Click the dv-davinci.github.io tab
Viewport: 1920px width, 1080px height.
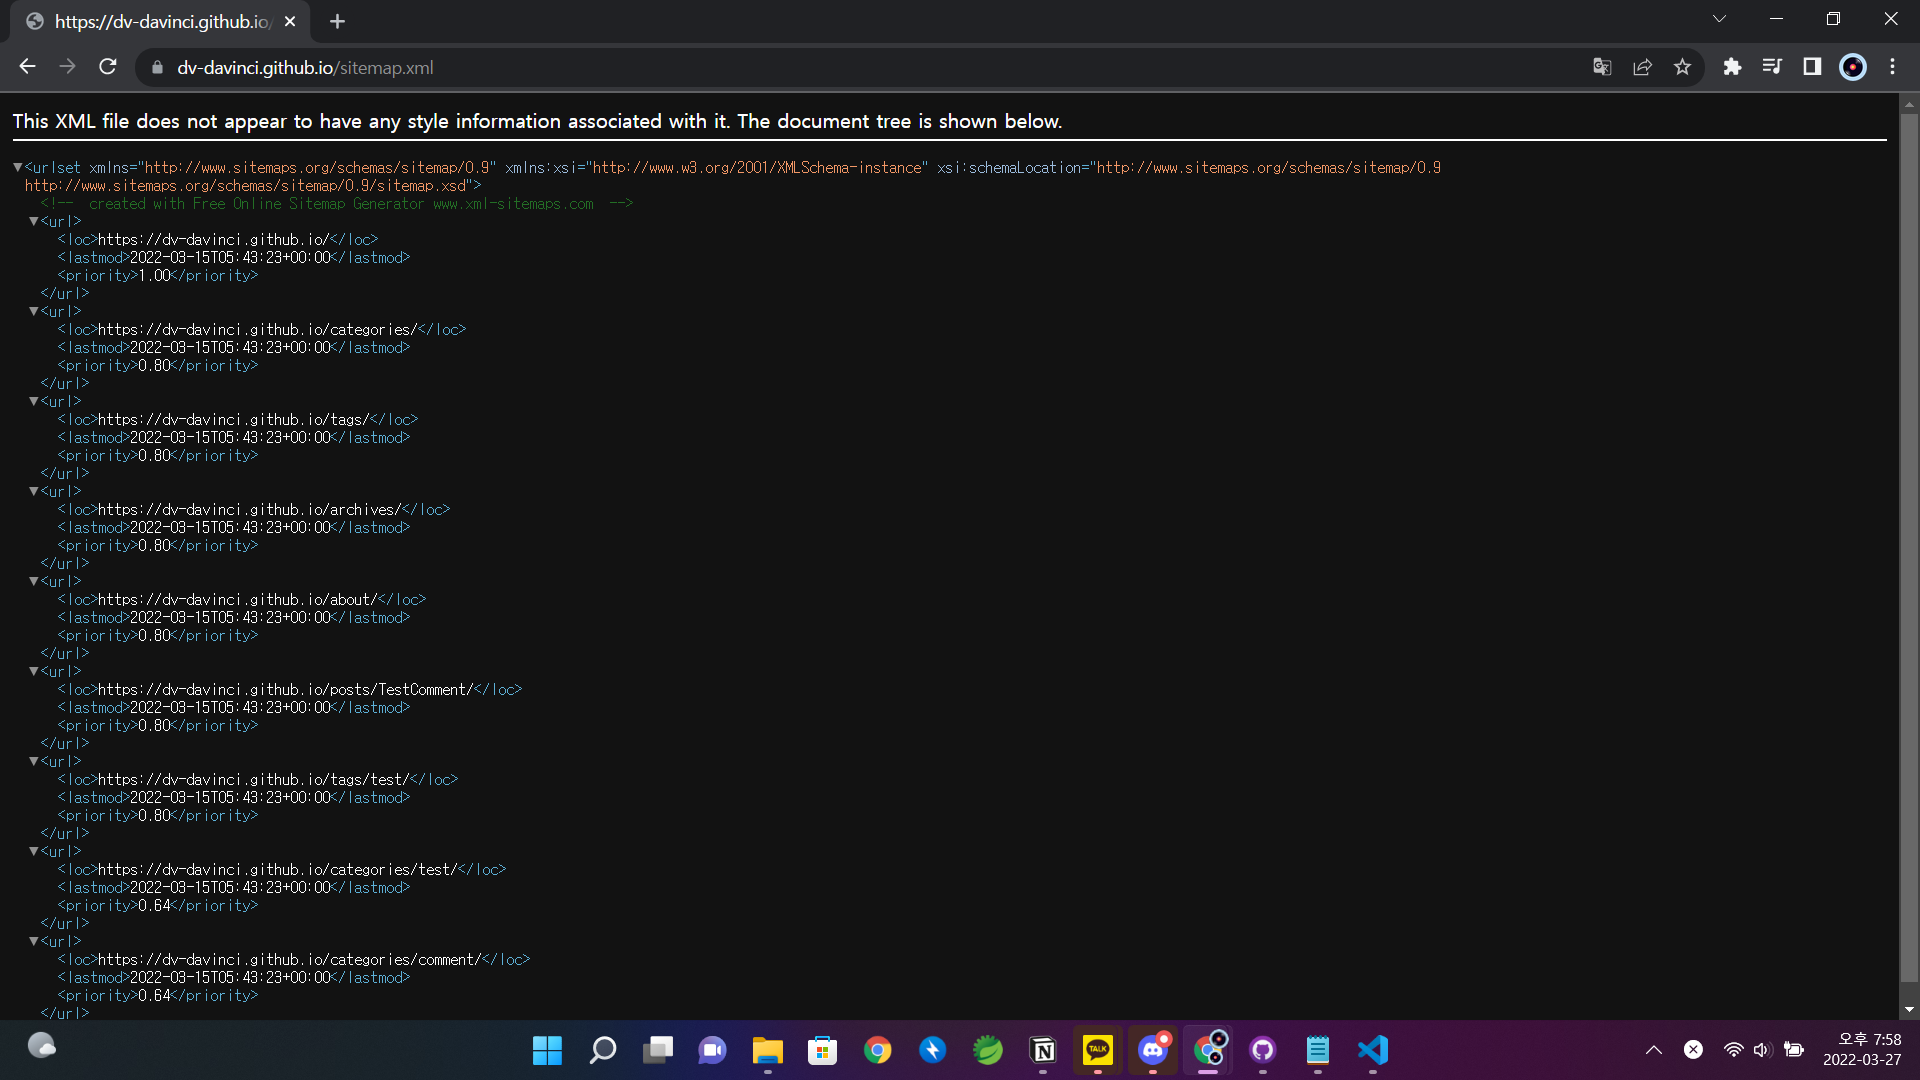tap(160, 21)
